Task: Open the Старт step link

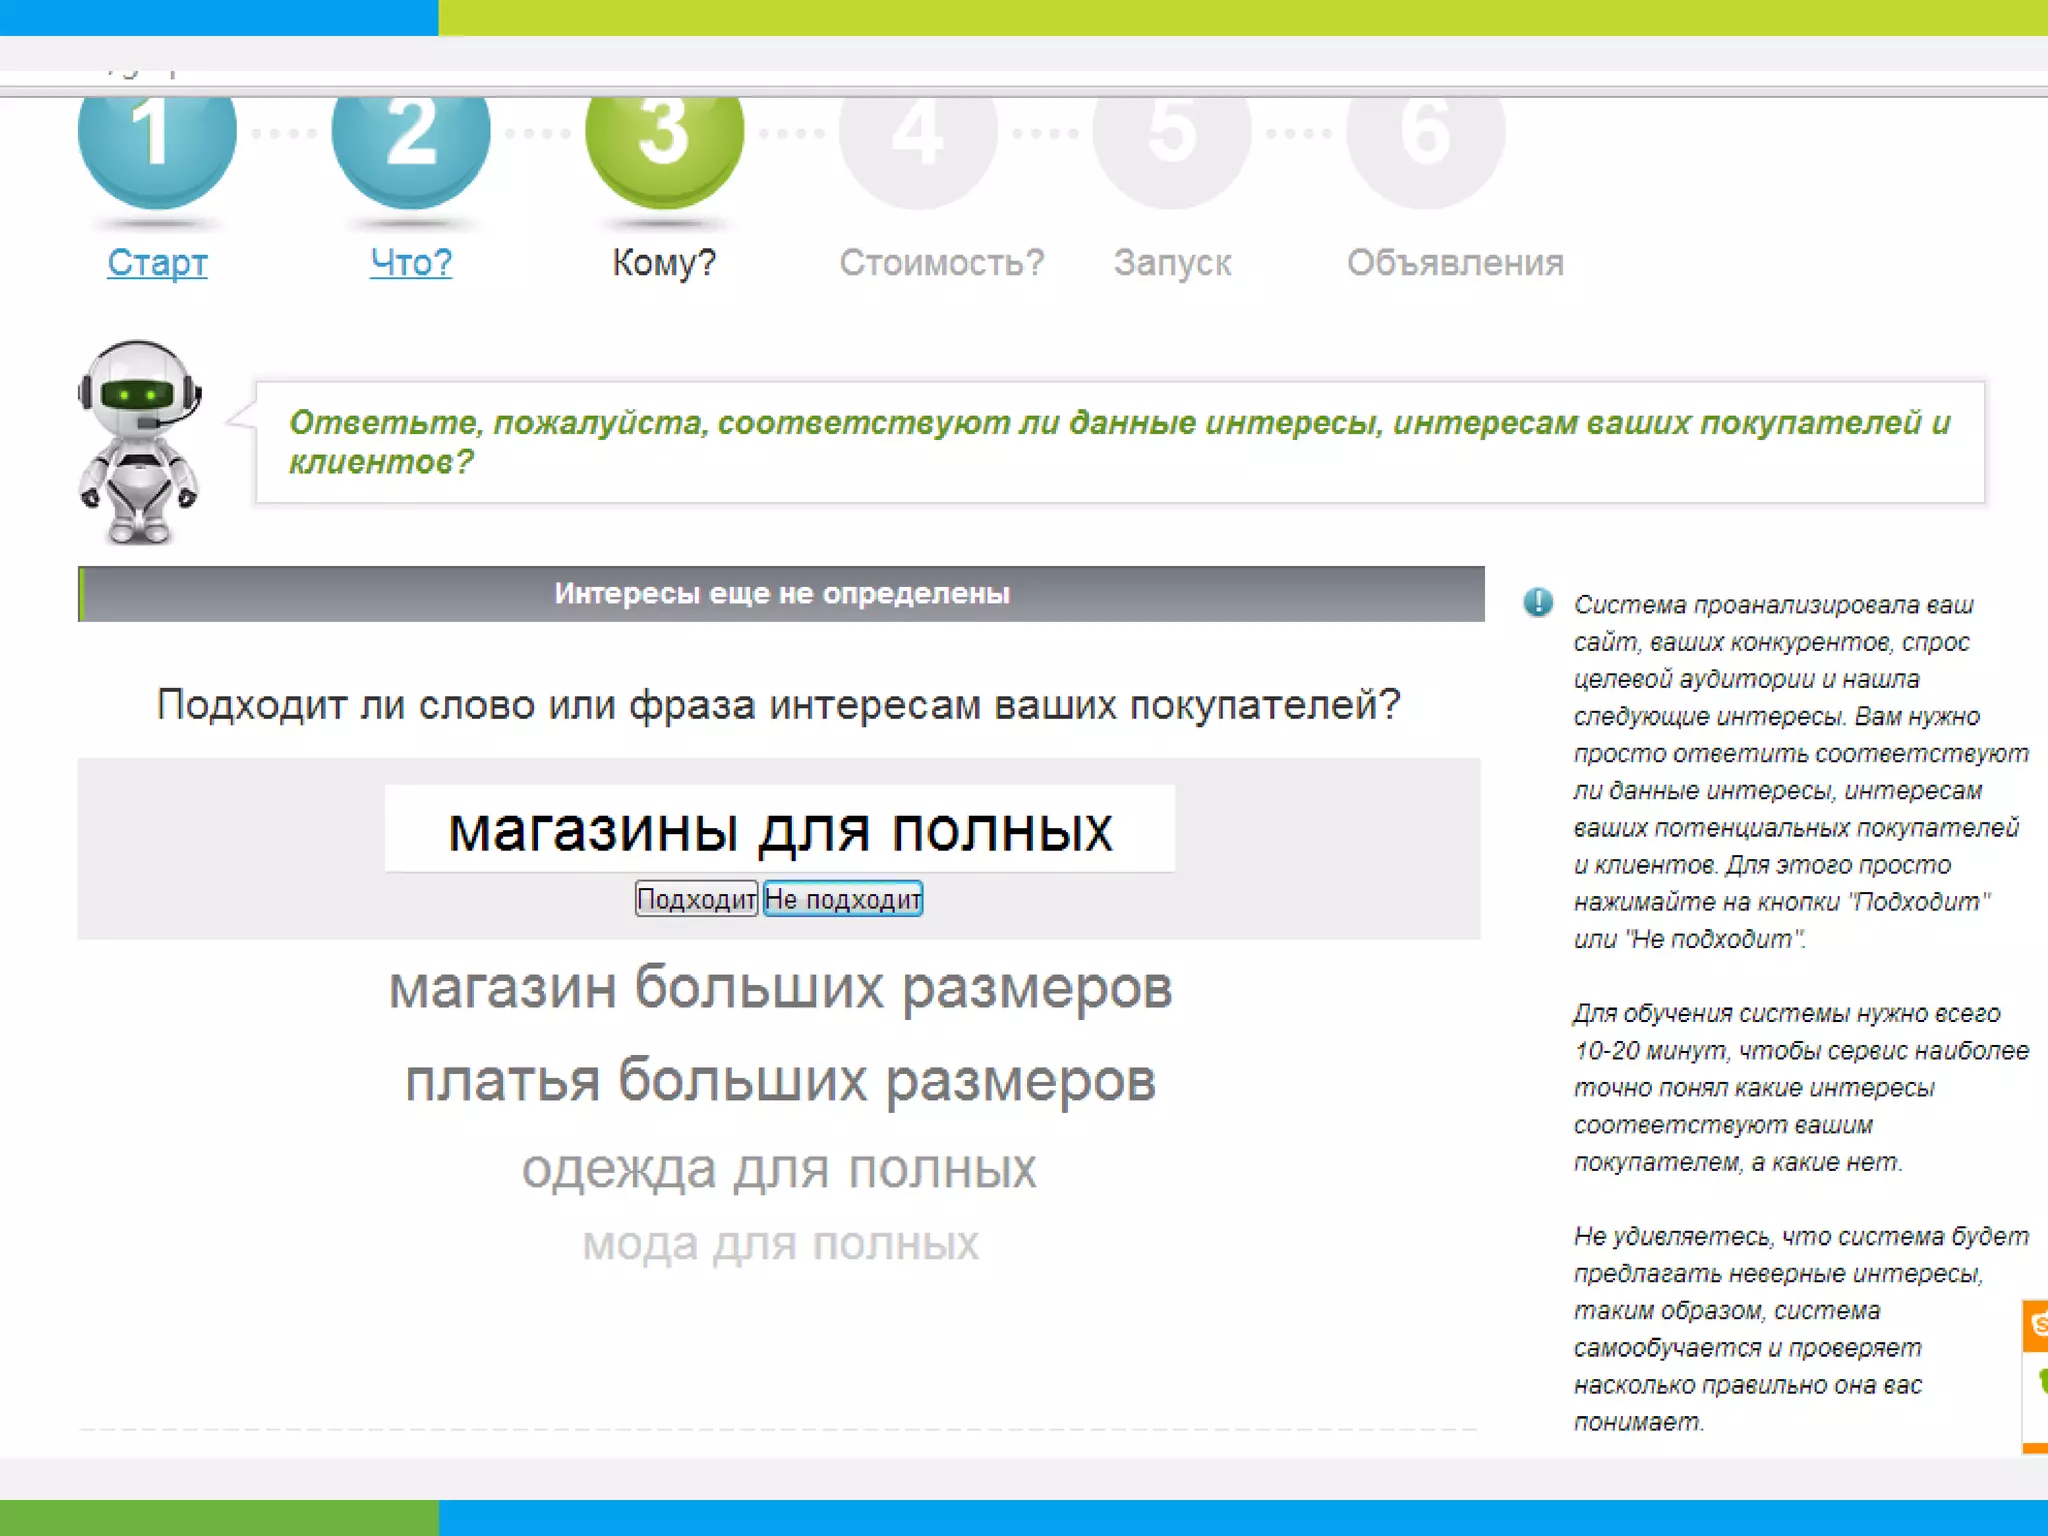Action: 157,263
